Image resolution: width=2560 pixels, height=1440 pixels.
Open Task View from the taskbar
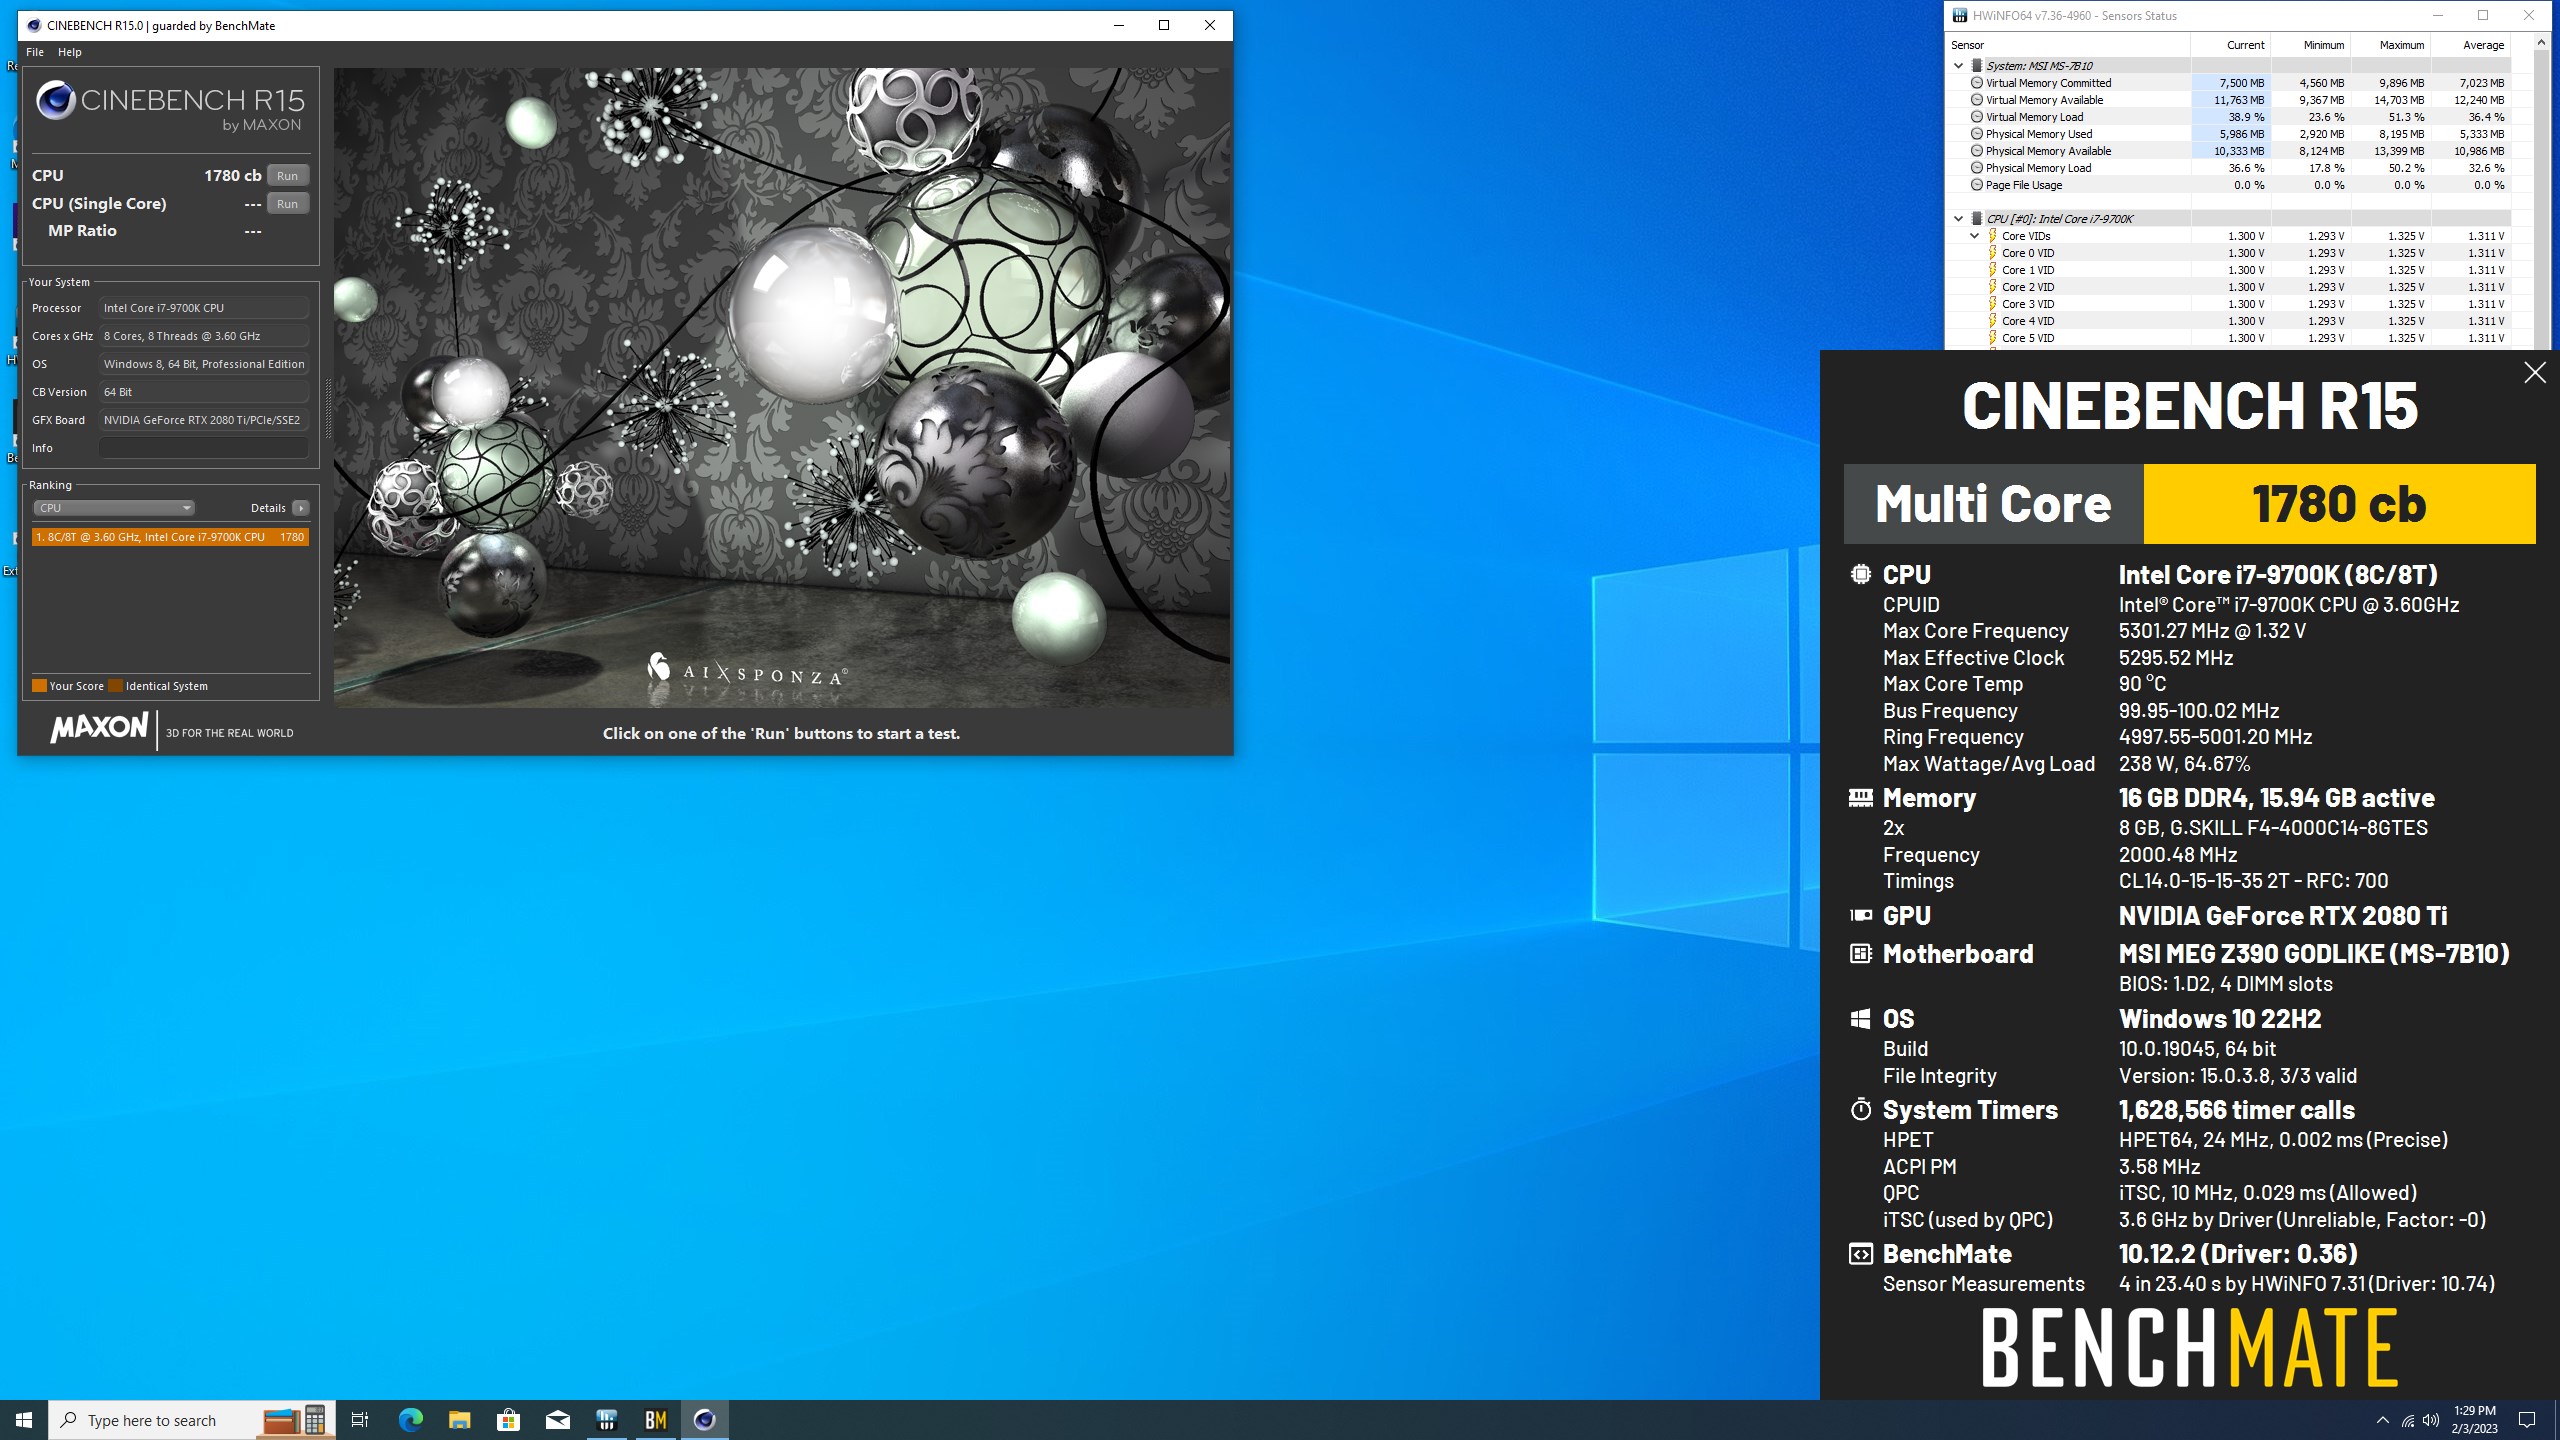(x=360, y=1420)
